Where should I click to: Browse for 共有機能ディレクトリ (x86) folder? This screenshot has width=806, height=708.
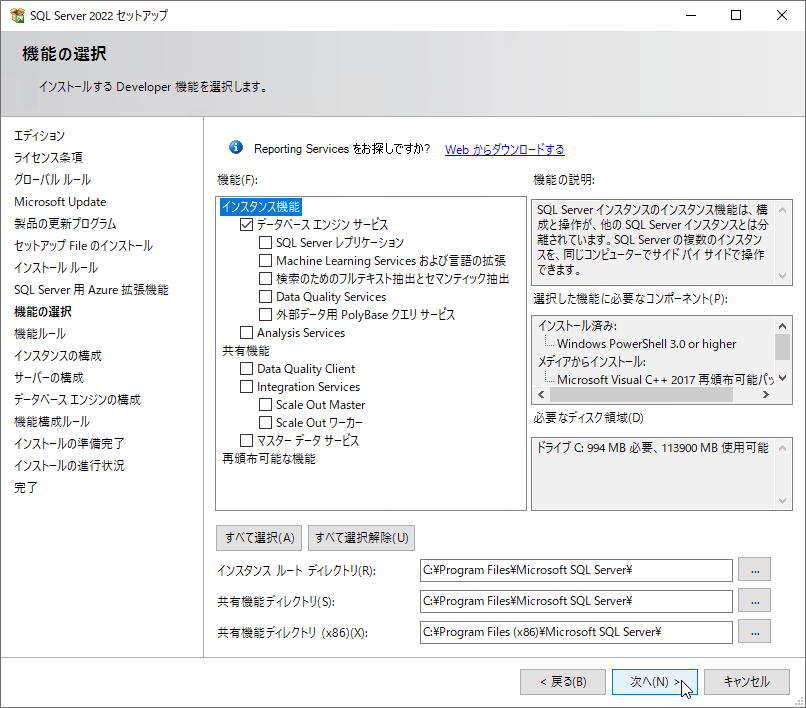[755, 631]
